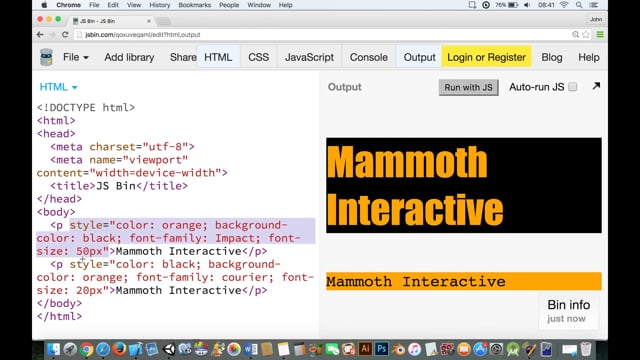Open the Bin info panel
640x360 pixels.
tap(569, 311)
